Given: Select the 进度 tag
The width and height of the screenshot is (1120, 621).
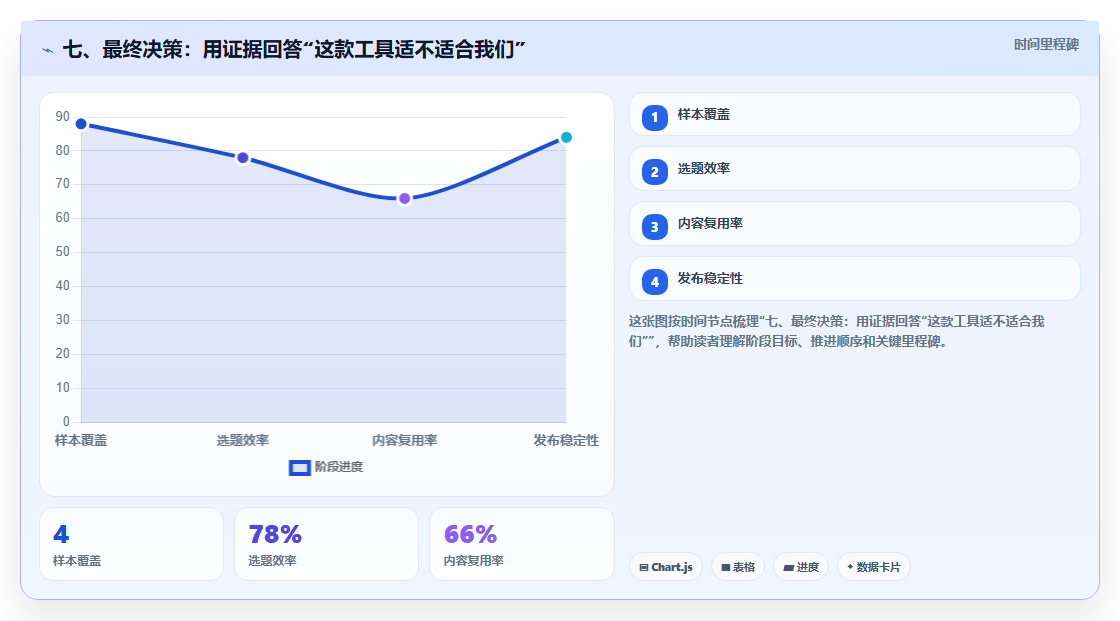Looking at the screenshot, I should point(801,567).
